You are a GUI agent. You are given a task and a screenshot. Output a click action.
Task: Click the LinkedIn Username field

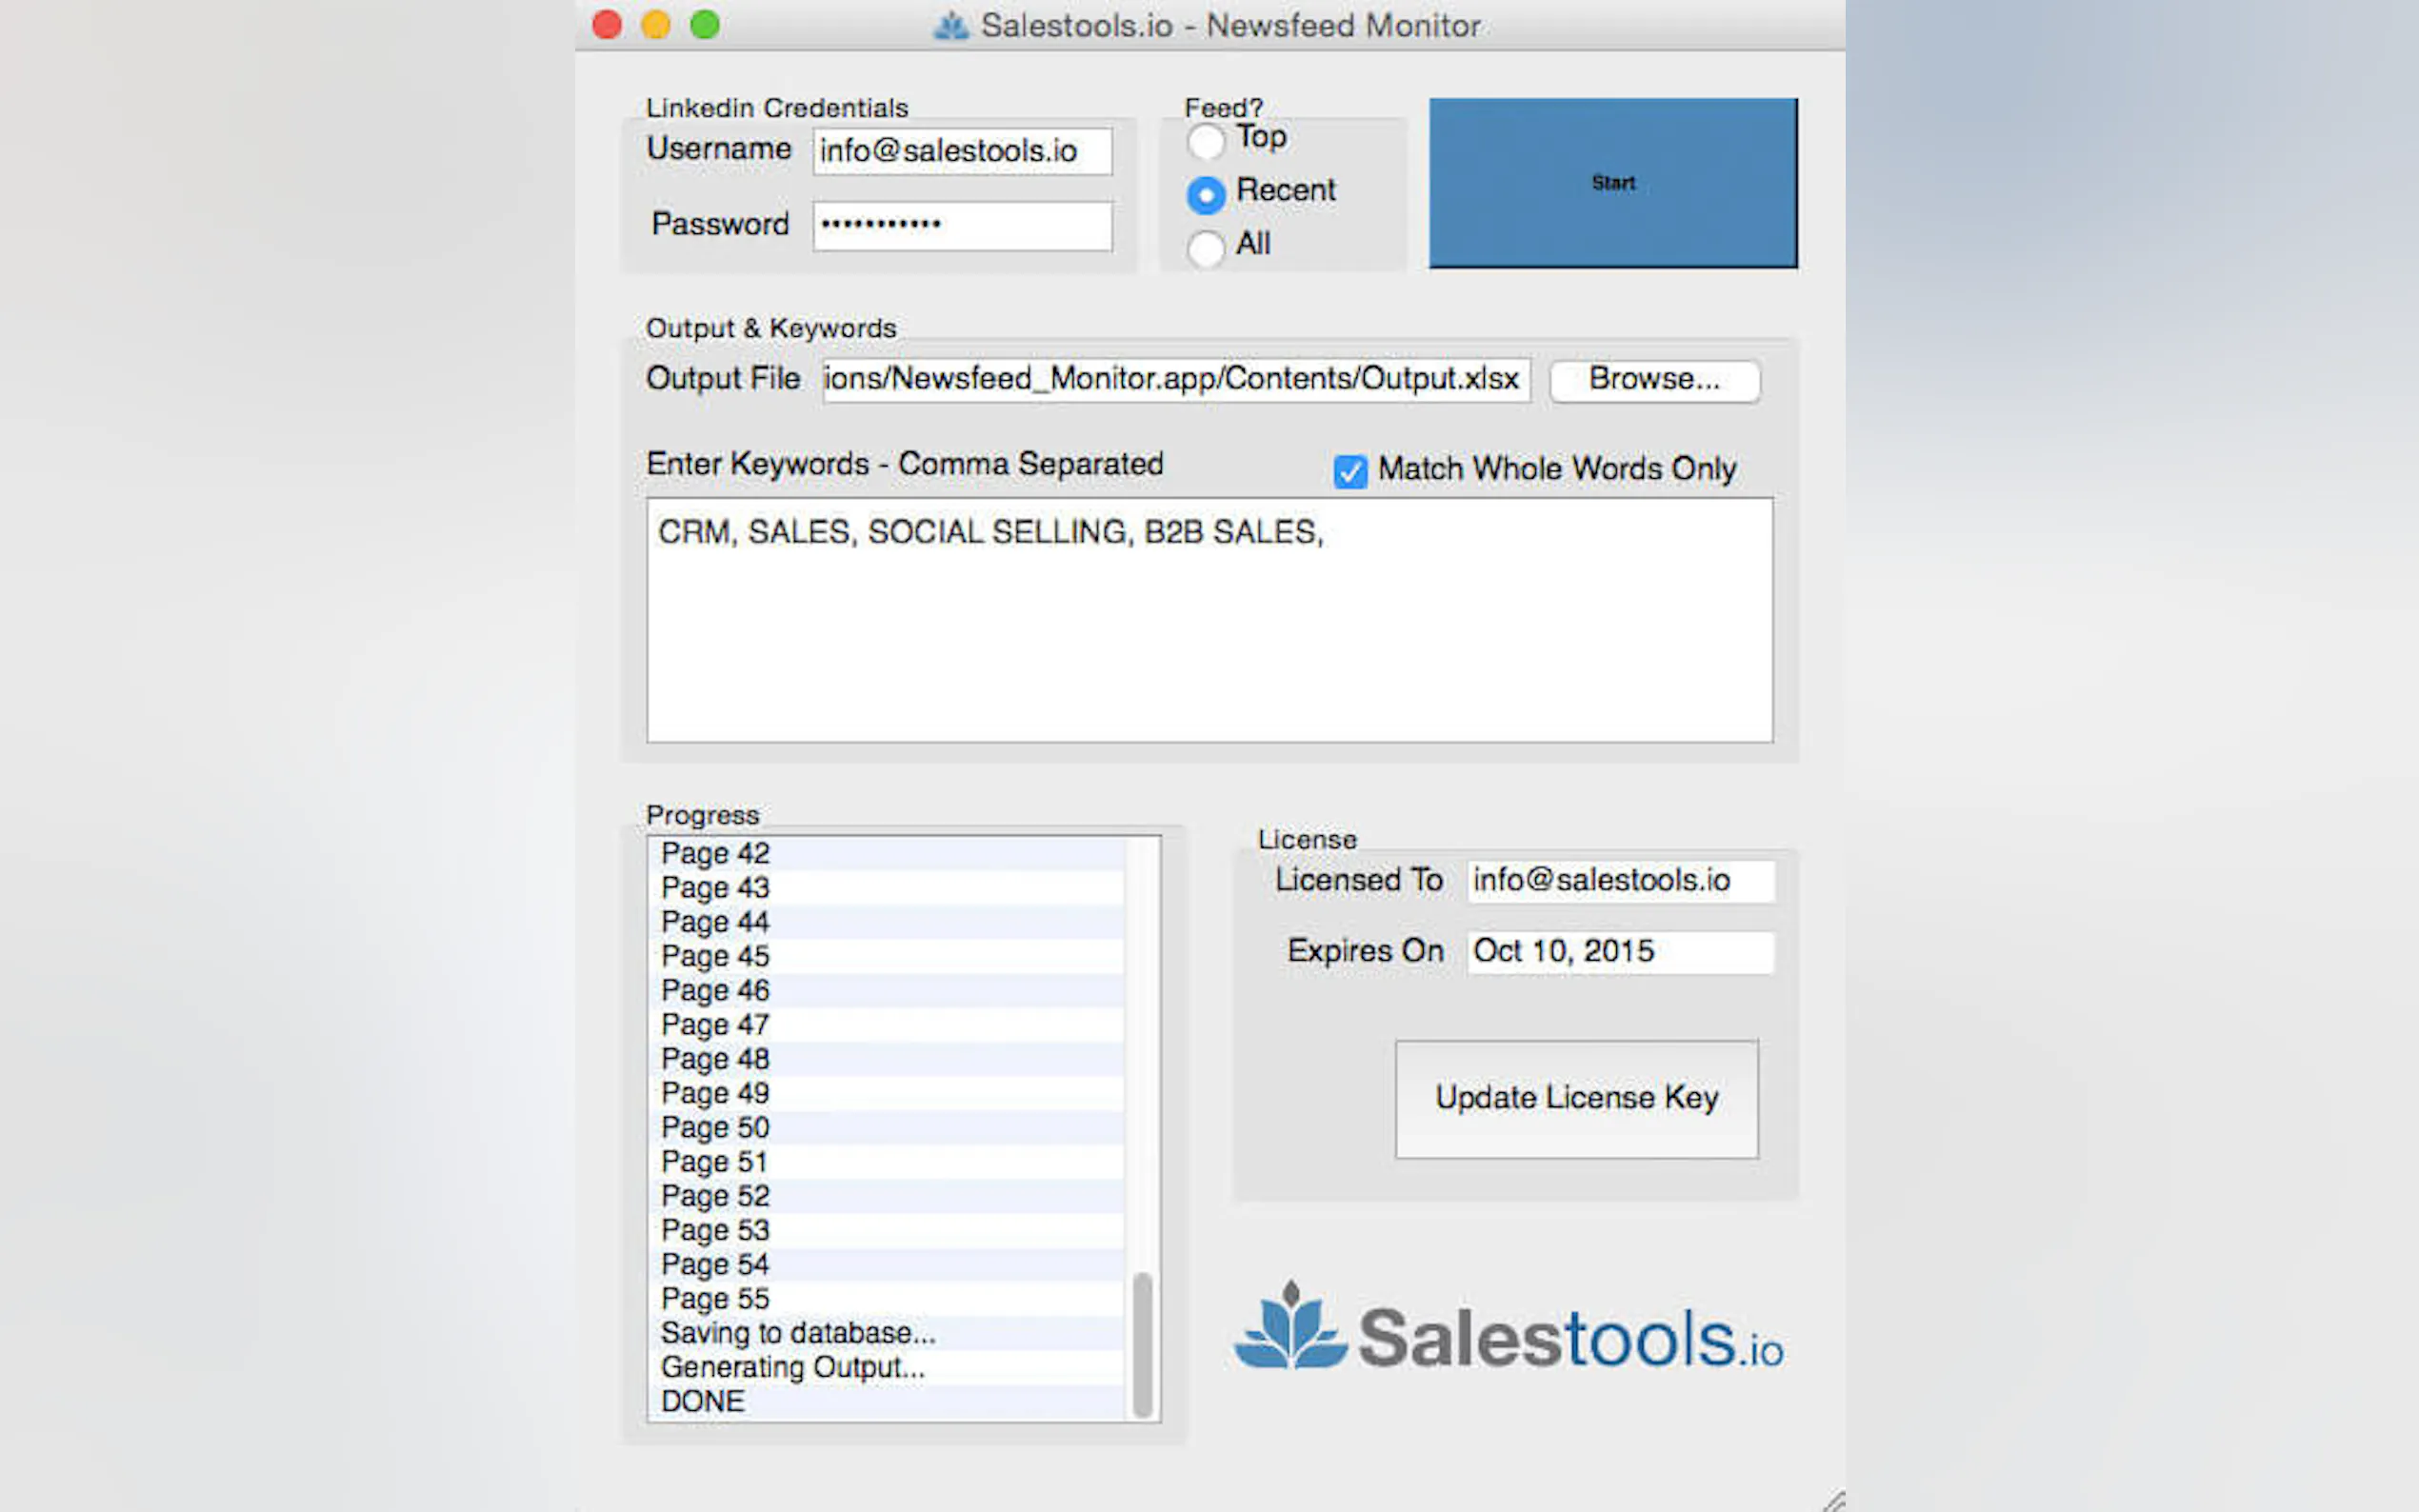coord(962,151)
